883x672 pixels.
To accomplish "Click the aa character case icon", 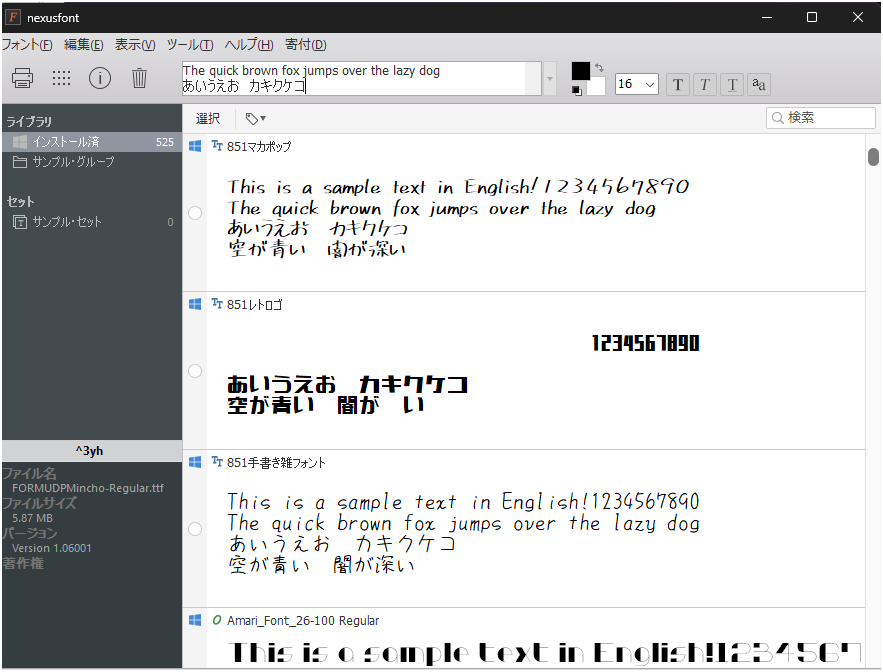I will (758, 84).
